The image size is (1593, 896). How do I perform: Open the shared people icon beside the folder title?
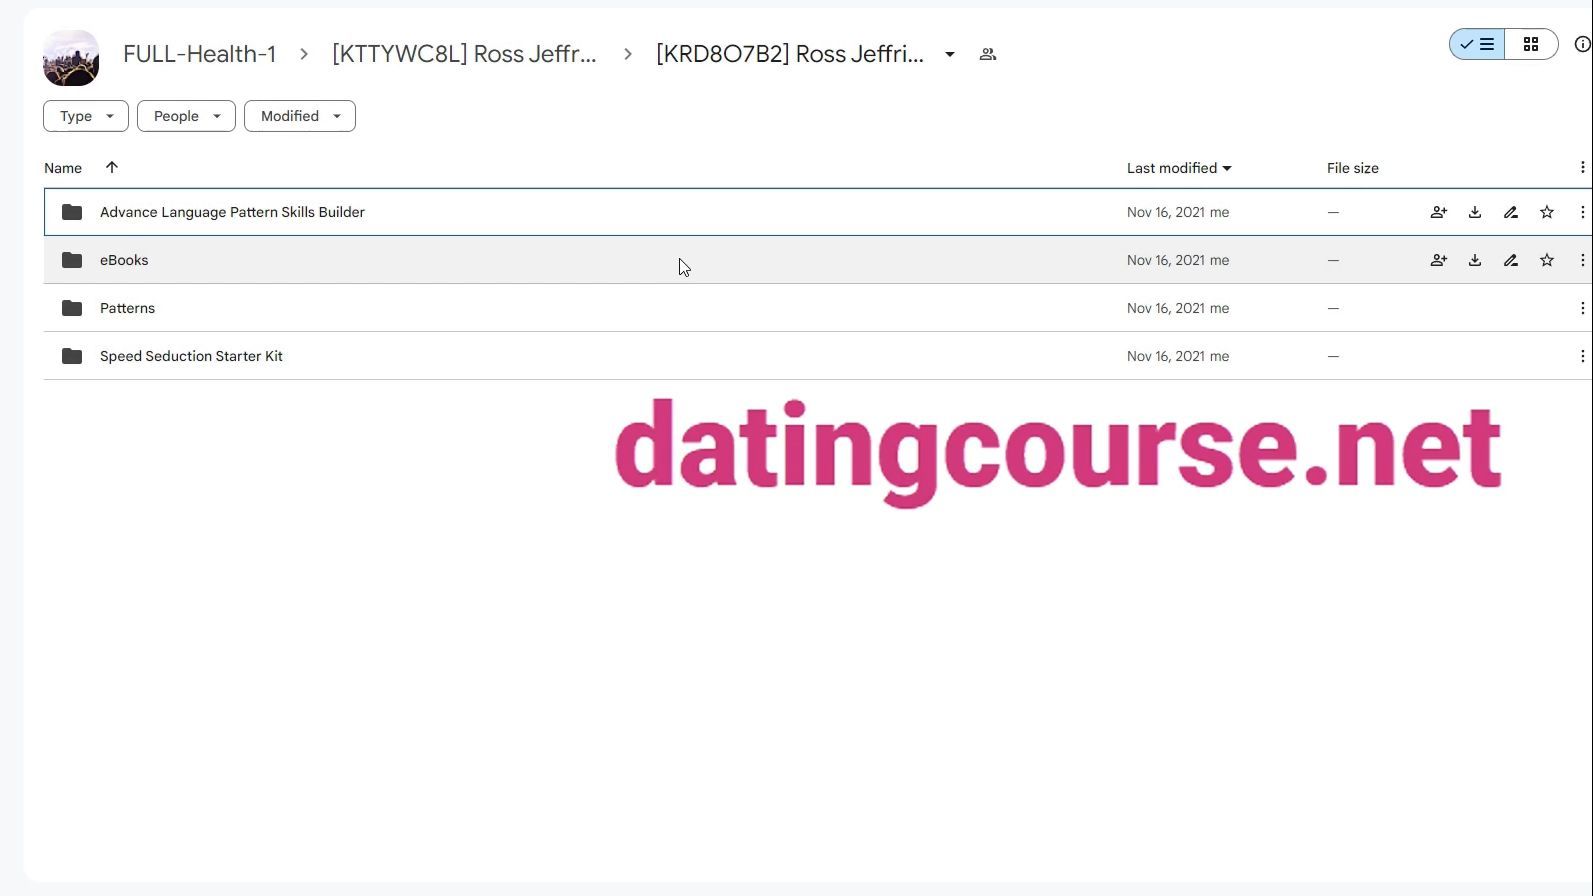coord(988,54)
